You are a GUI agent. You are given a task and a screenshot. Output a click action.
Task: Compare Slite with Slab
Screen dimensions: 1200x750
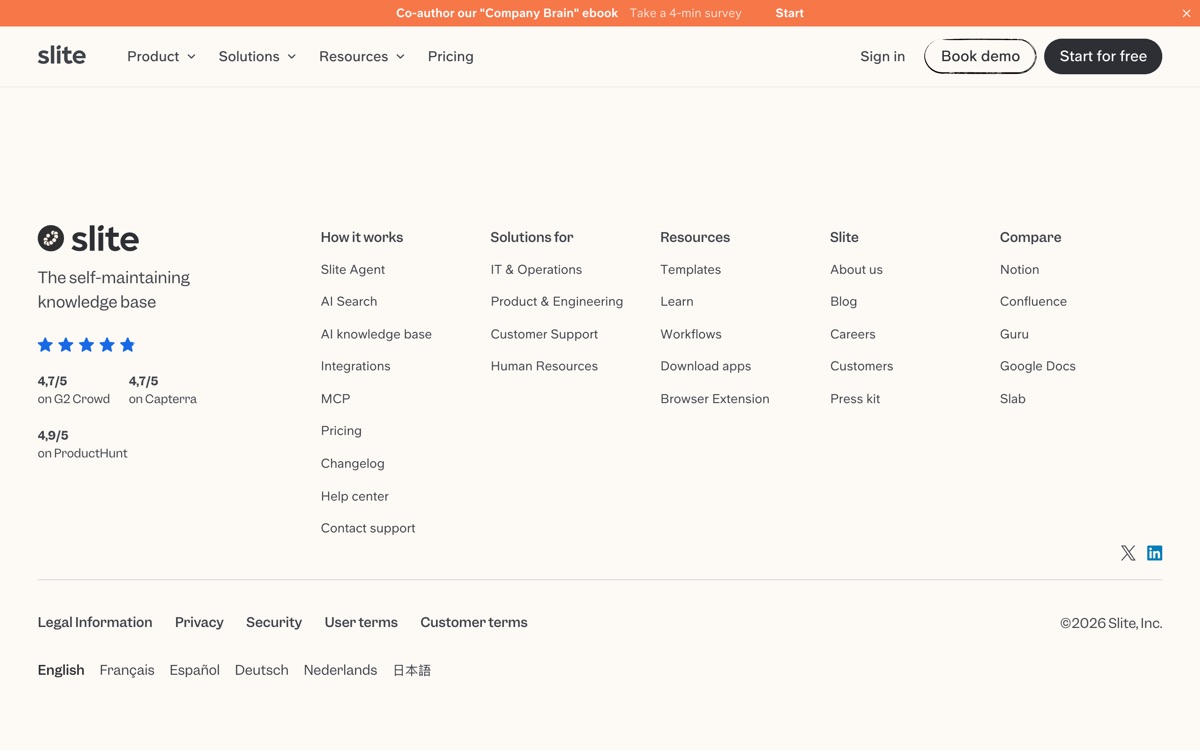[1013, 398]
